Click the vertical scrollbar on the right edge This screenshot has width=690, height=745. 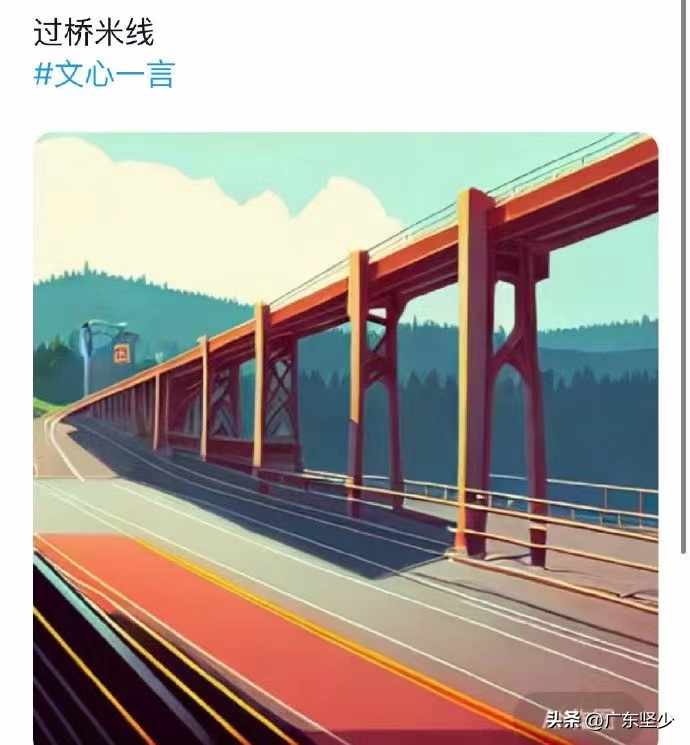pyautogui.click(x=684, y=276)
